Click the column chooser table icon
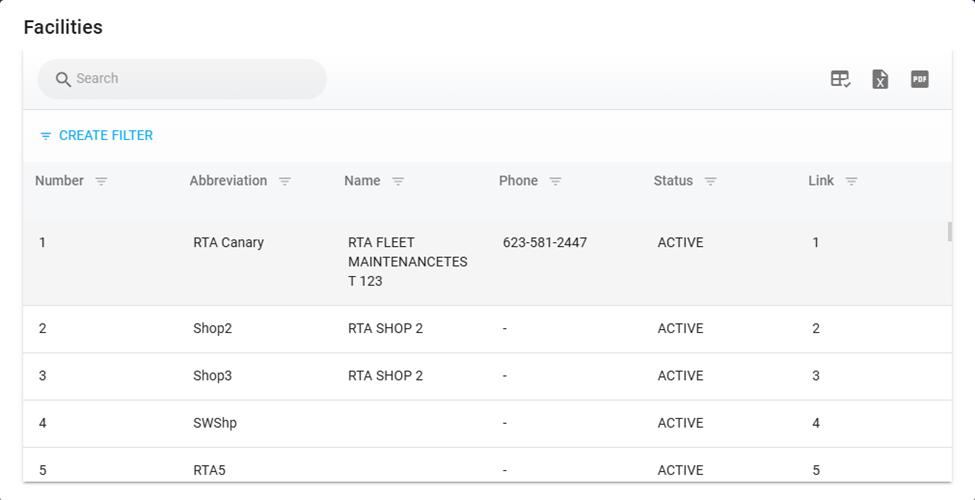Screen dimensions: 975x500 pyautogui.click(x=840, y=79)
